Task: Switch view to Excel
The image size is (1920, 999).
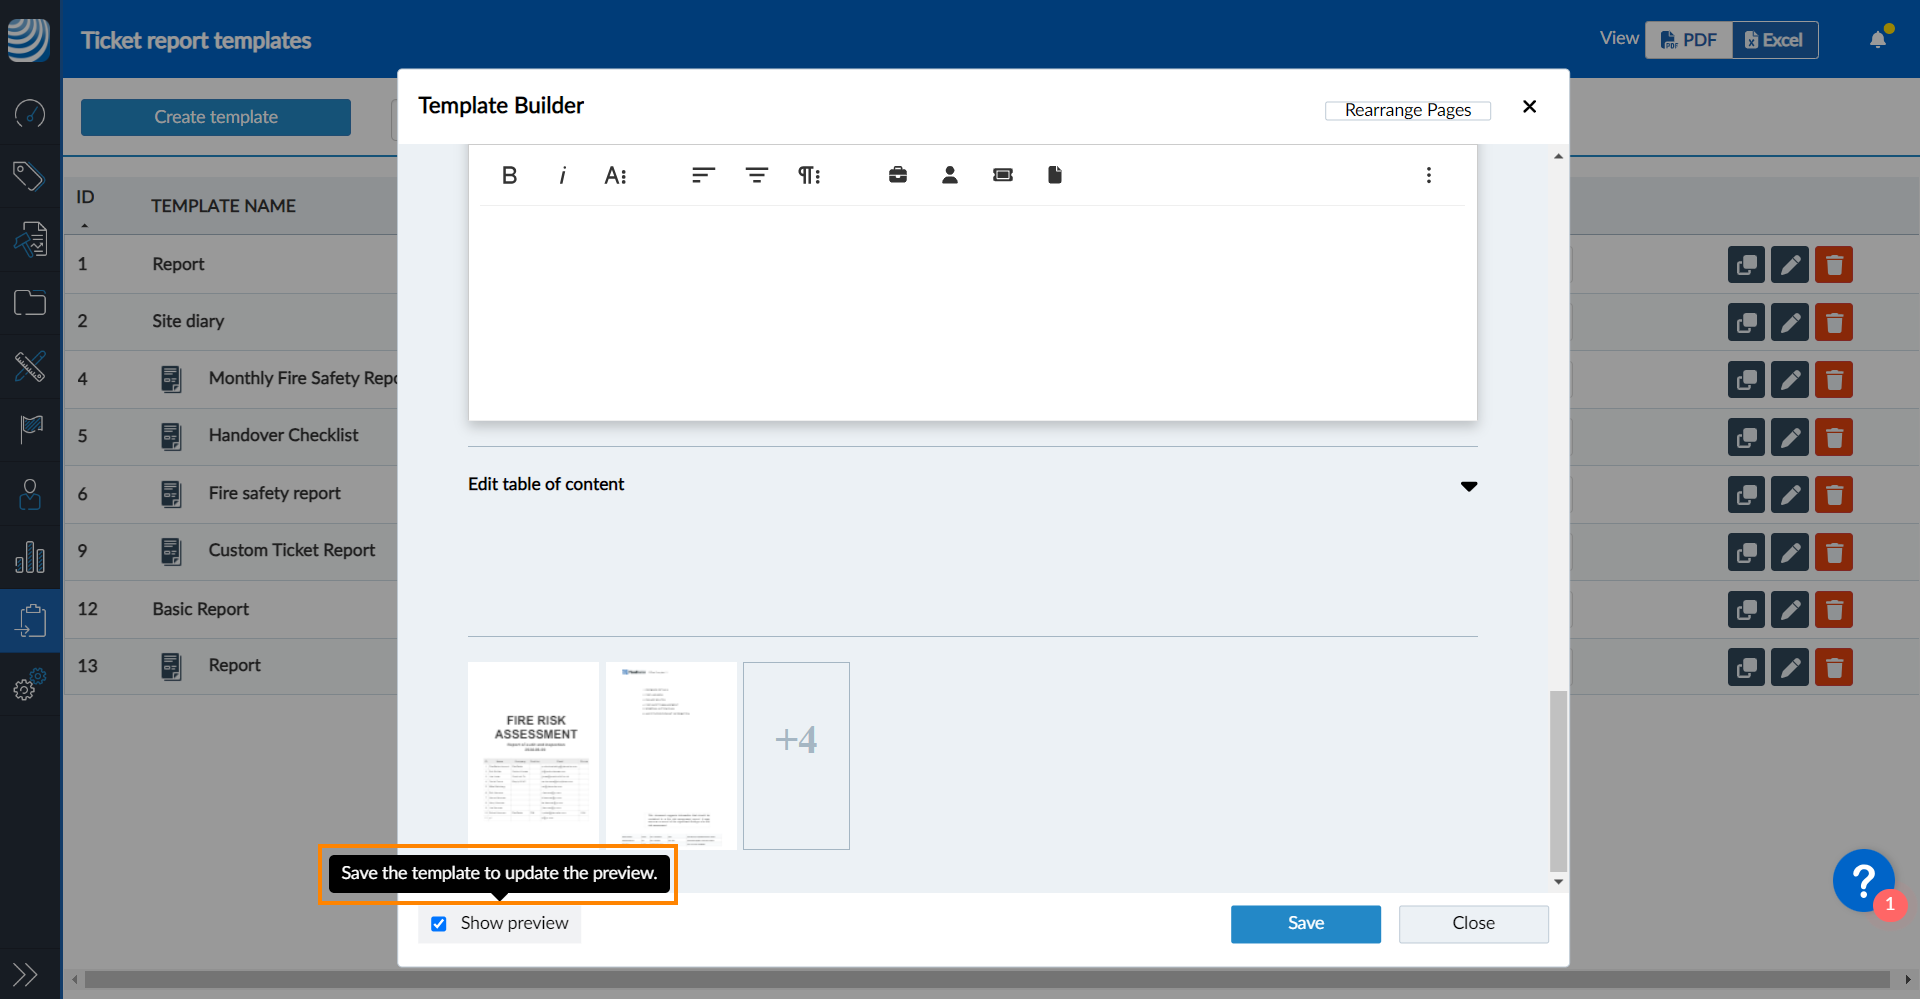Action: (x=1774, y=40)
